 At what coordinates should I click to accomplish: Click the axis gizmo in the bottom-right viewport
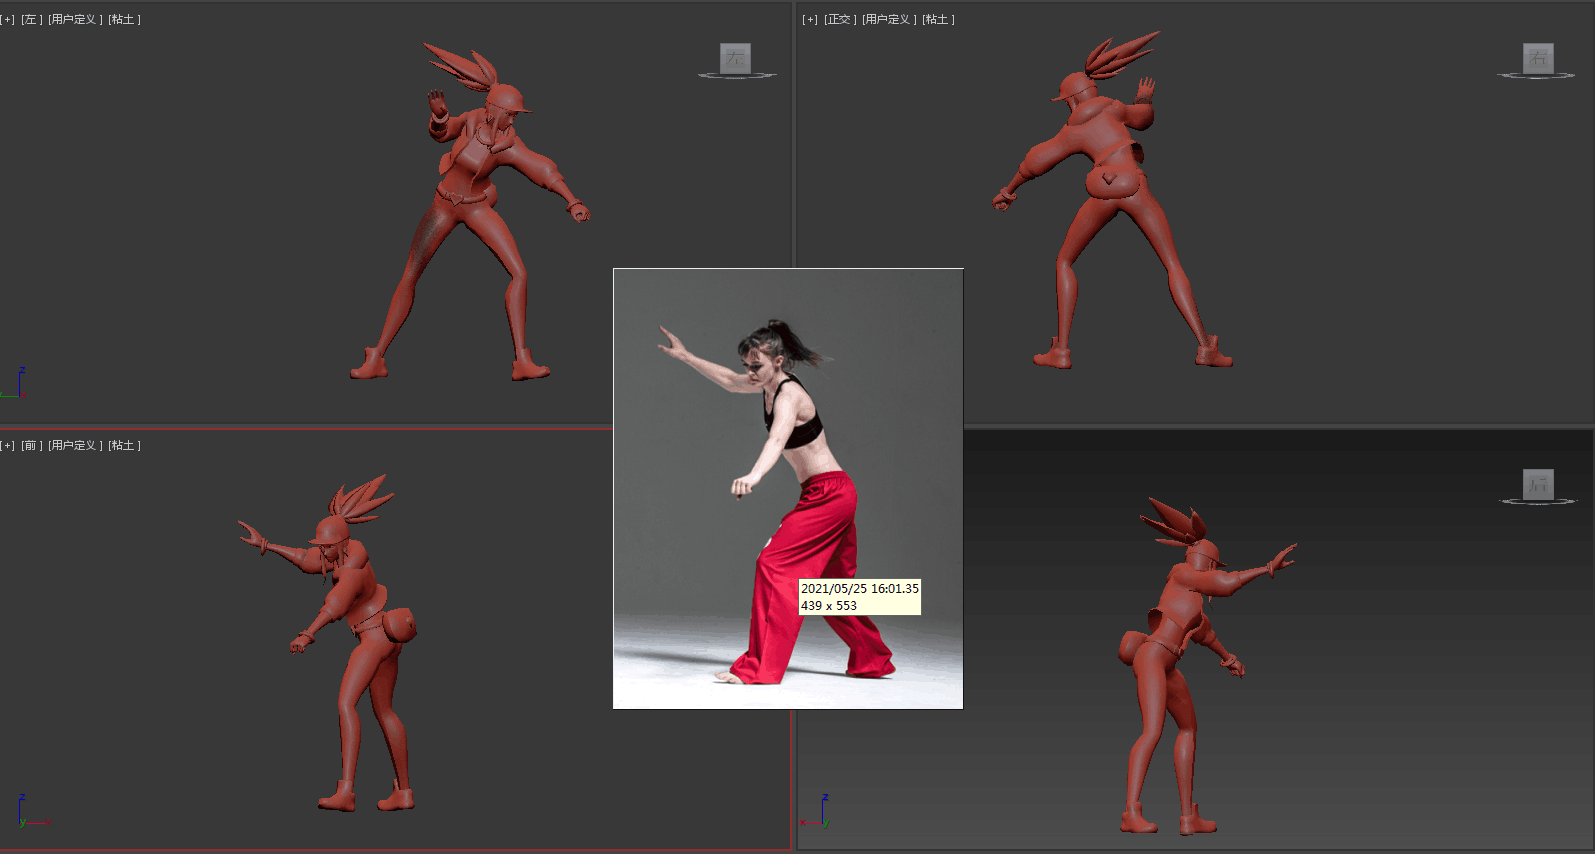819,812
